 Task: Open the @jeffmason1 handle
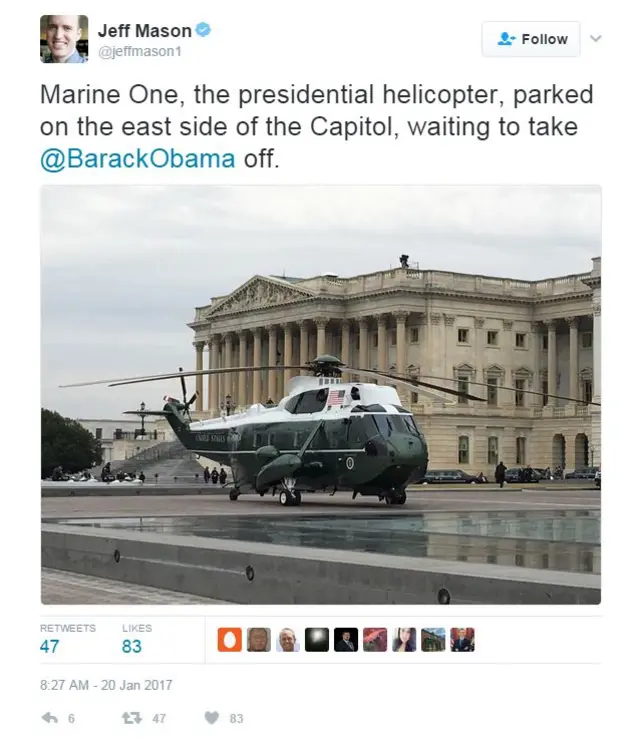(140, 51)
